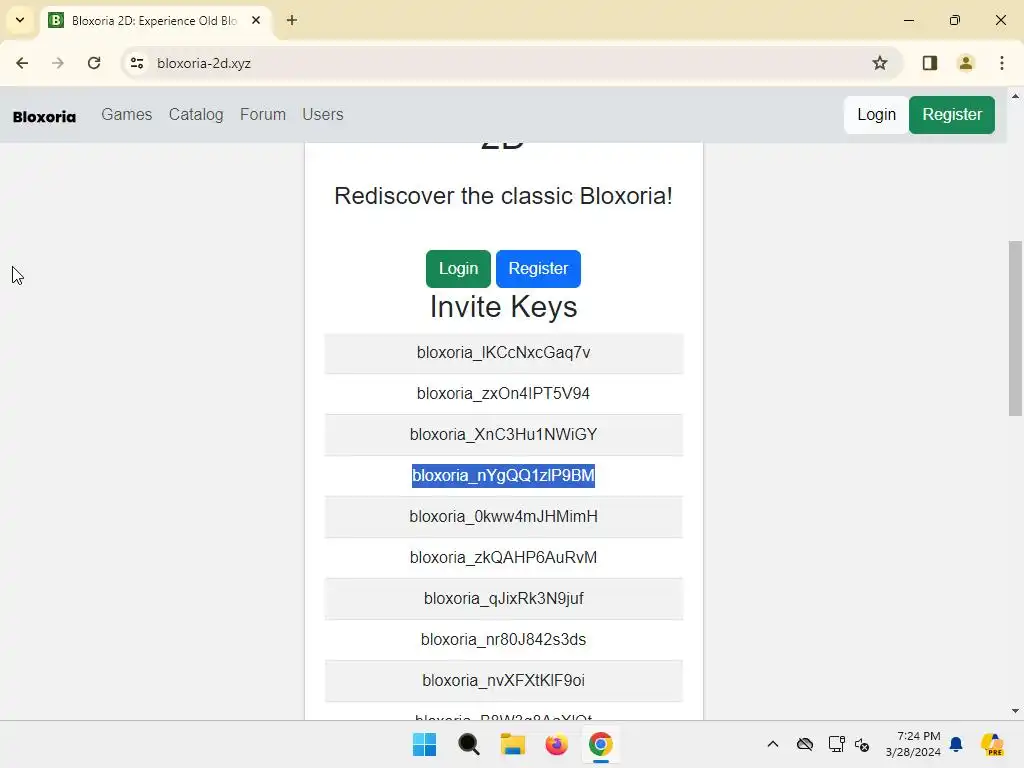Select key bloxoria_zkQAHP6AuRvM
This screenshot has width=1024, height=768.
pos(504,558)
